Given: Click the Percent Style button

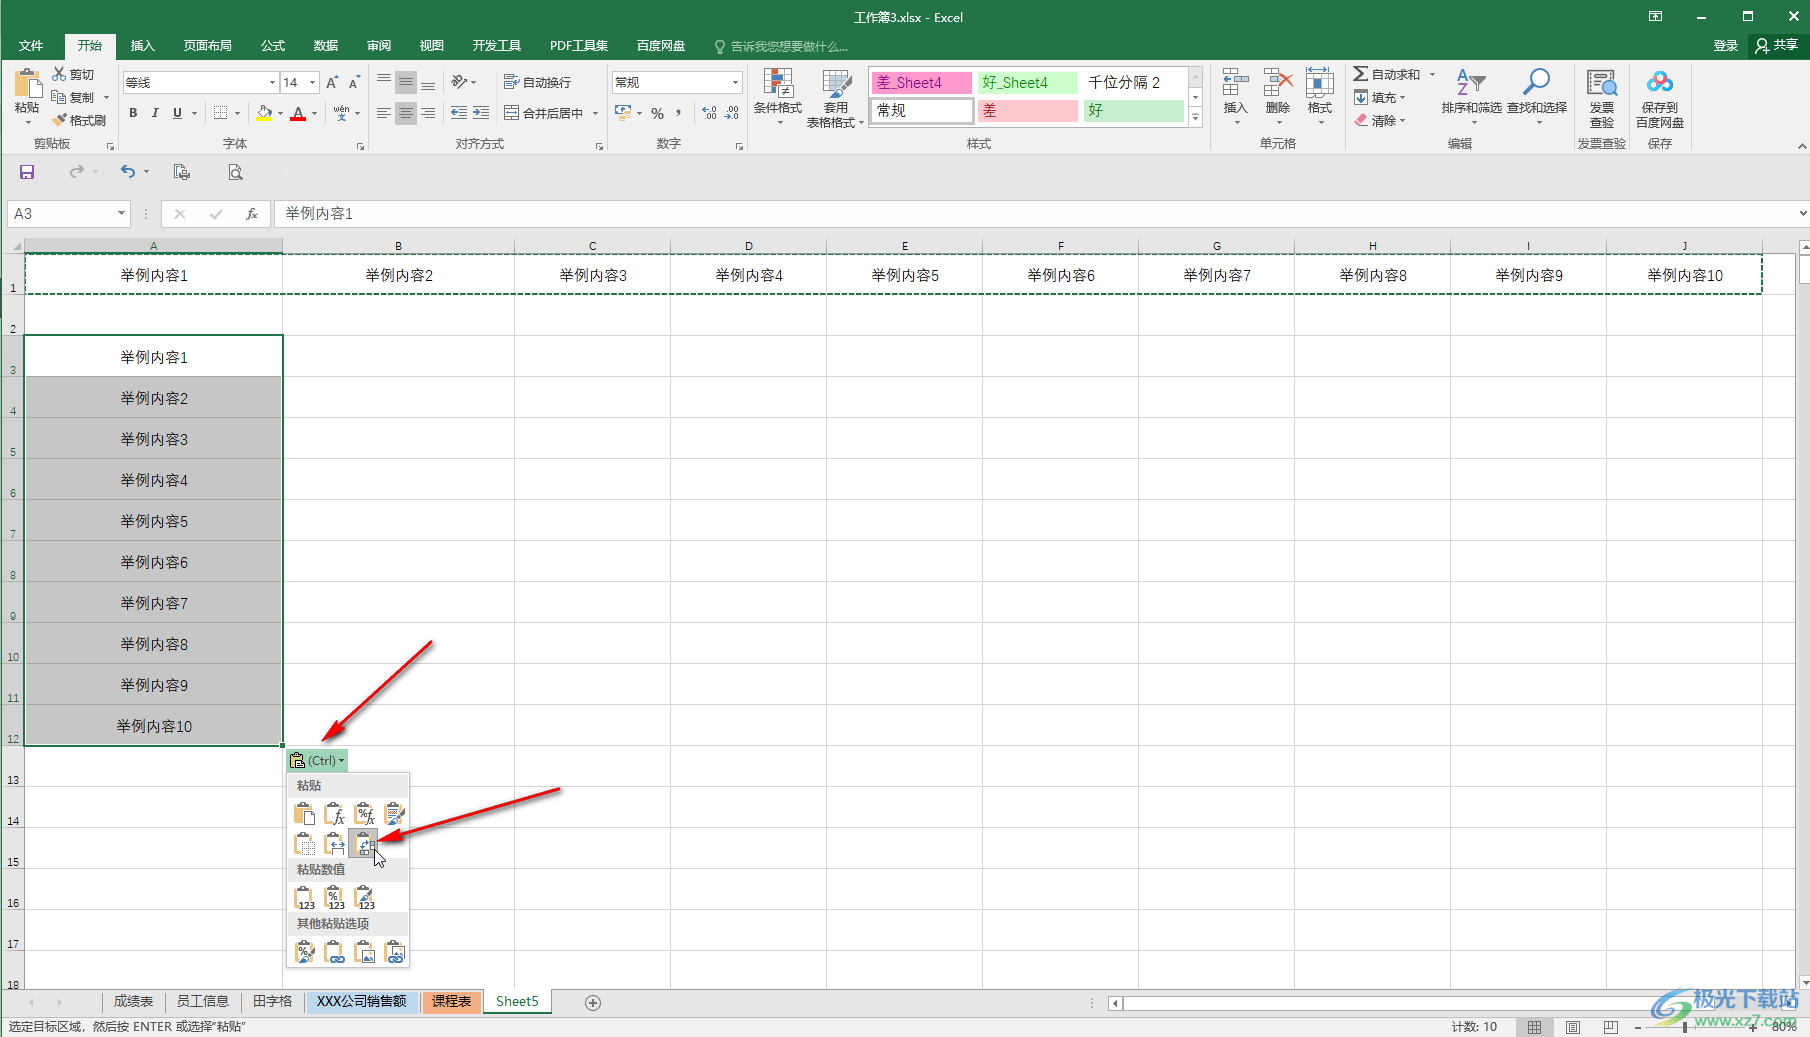Looking at the screenshot, I should 657,113.
